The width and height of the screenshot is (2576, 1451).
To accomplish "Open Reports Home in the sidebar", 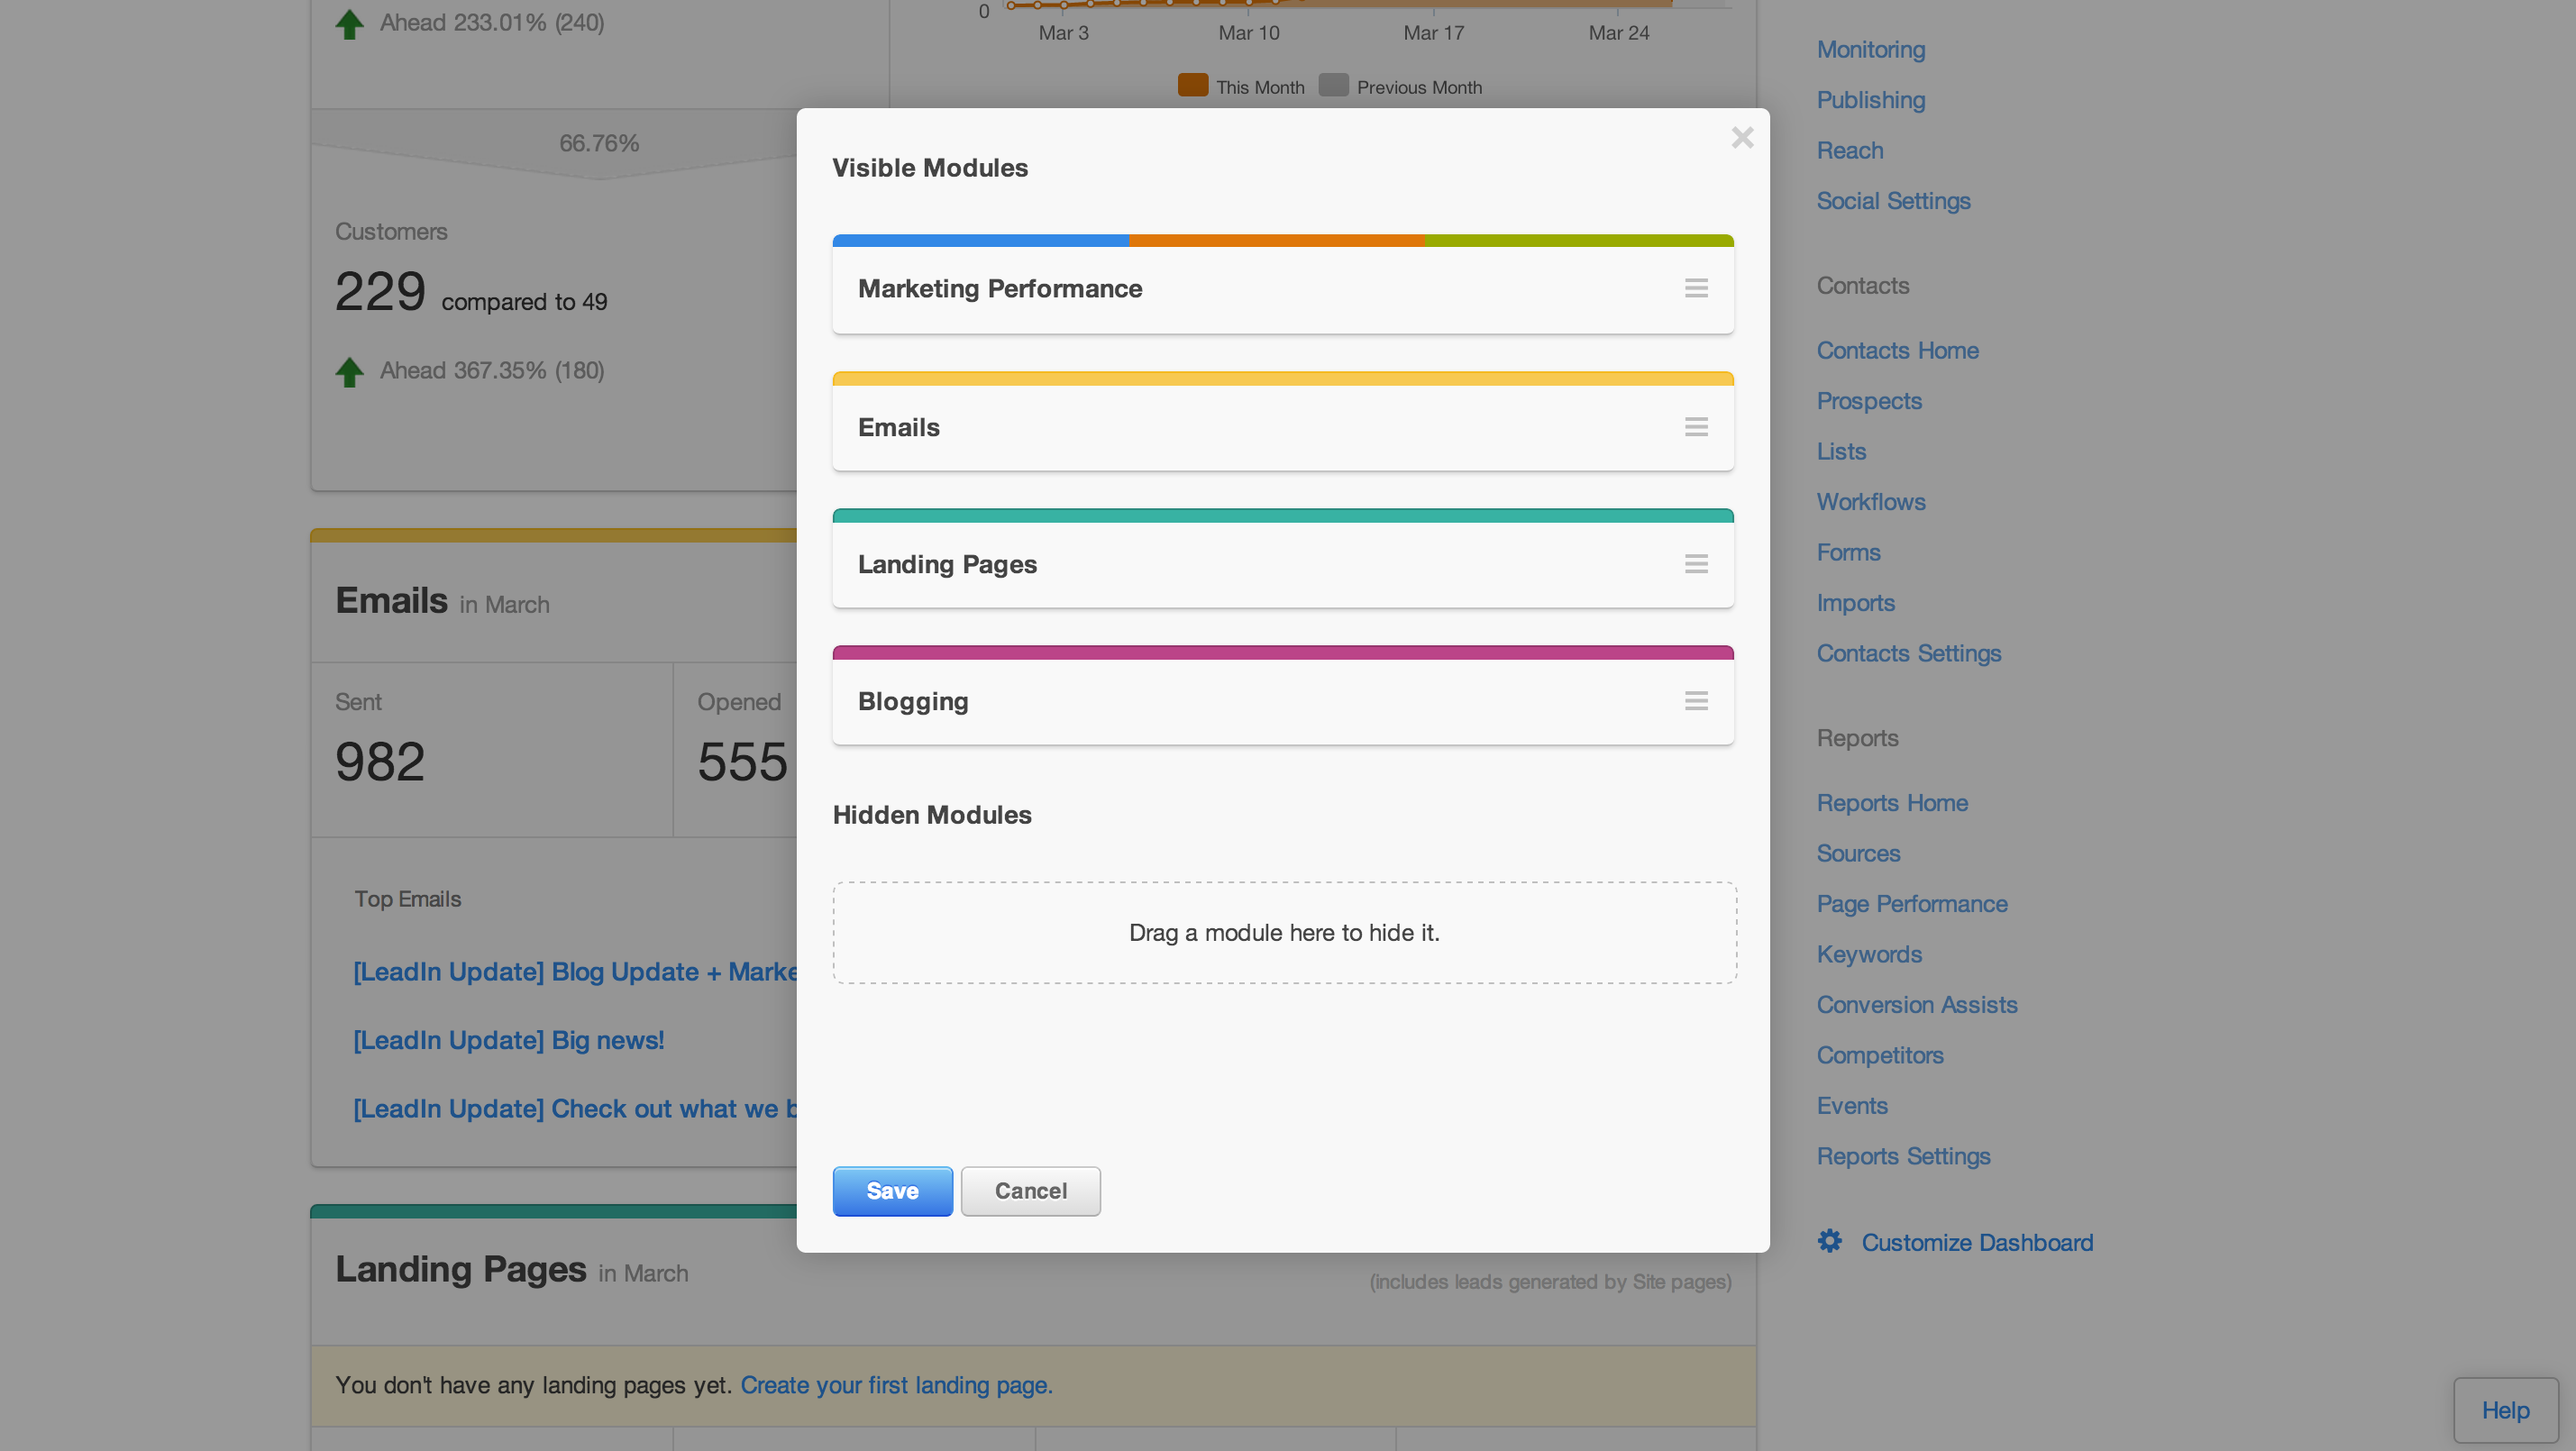I will click(1891, 802).
